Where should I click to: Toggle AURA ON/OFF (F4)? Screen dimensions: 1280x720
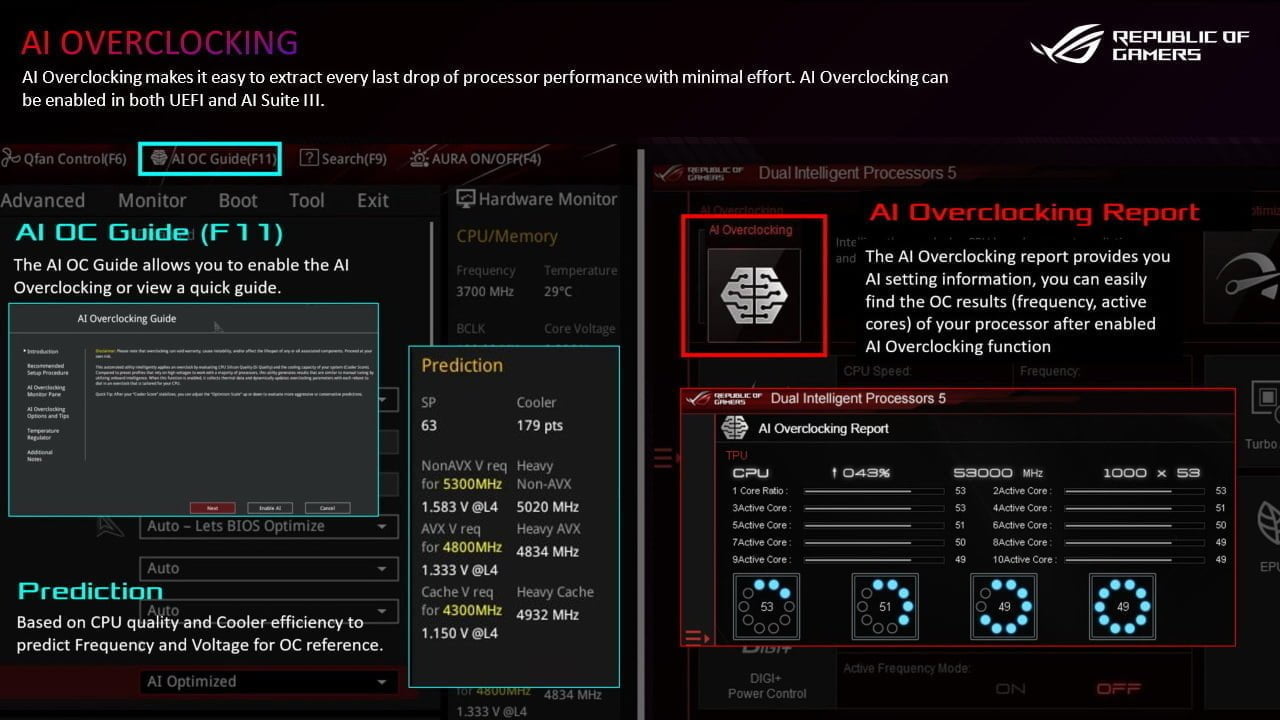click(x=475, y=158)
